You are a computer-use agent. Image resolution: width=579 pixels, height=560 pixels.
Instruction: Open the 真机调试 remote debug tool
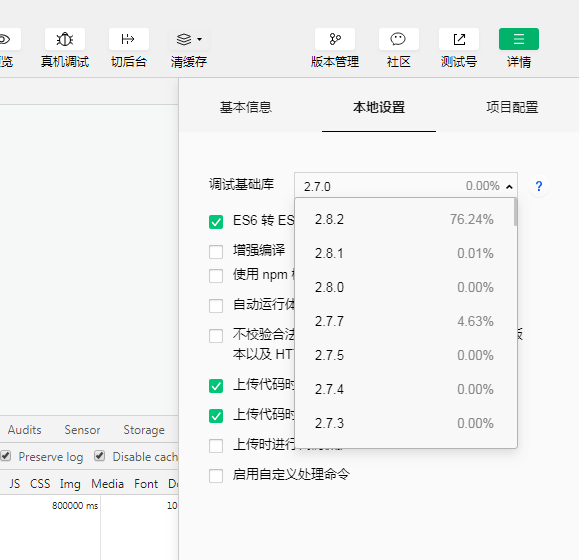point(65,39)
